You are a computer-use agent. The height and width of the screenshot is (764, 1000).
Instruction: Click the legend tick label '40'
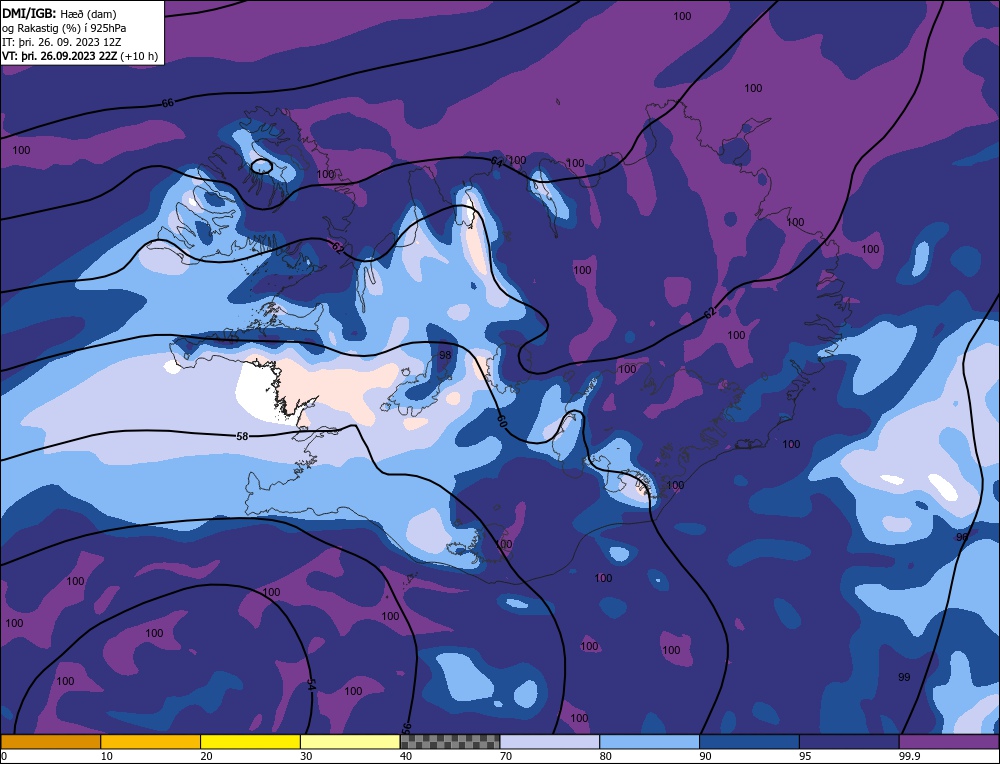pos(406,756)
